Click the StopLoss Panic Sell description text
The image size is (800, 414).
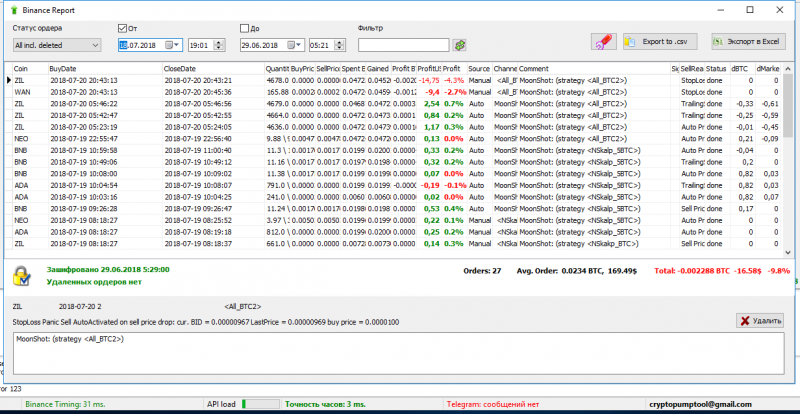pyautogui.click(x=206, y=322)
